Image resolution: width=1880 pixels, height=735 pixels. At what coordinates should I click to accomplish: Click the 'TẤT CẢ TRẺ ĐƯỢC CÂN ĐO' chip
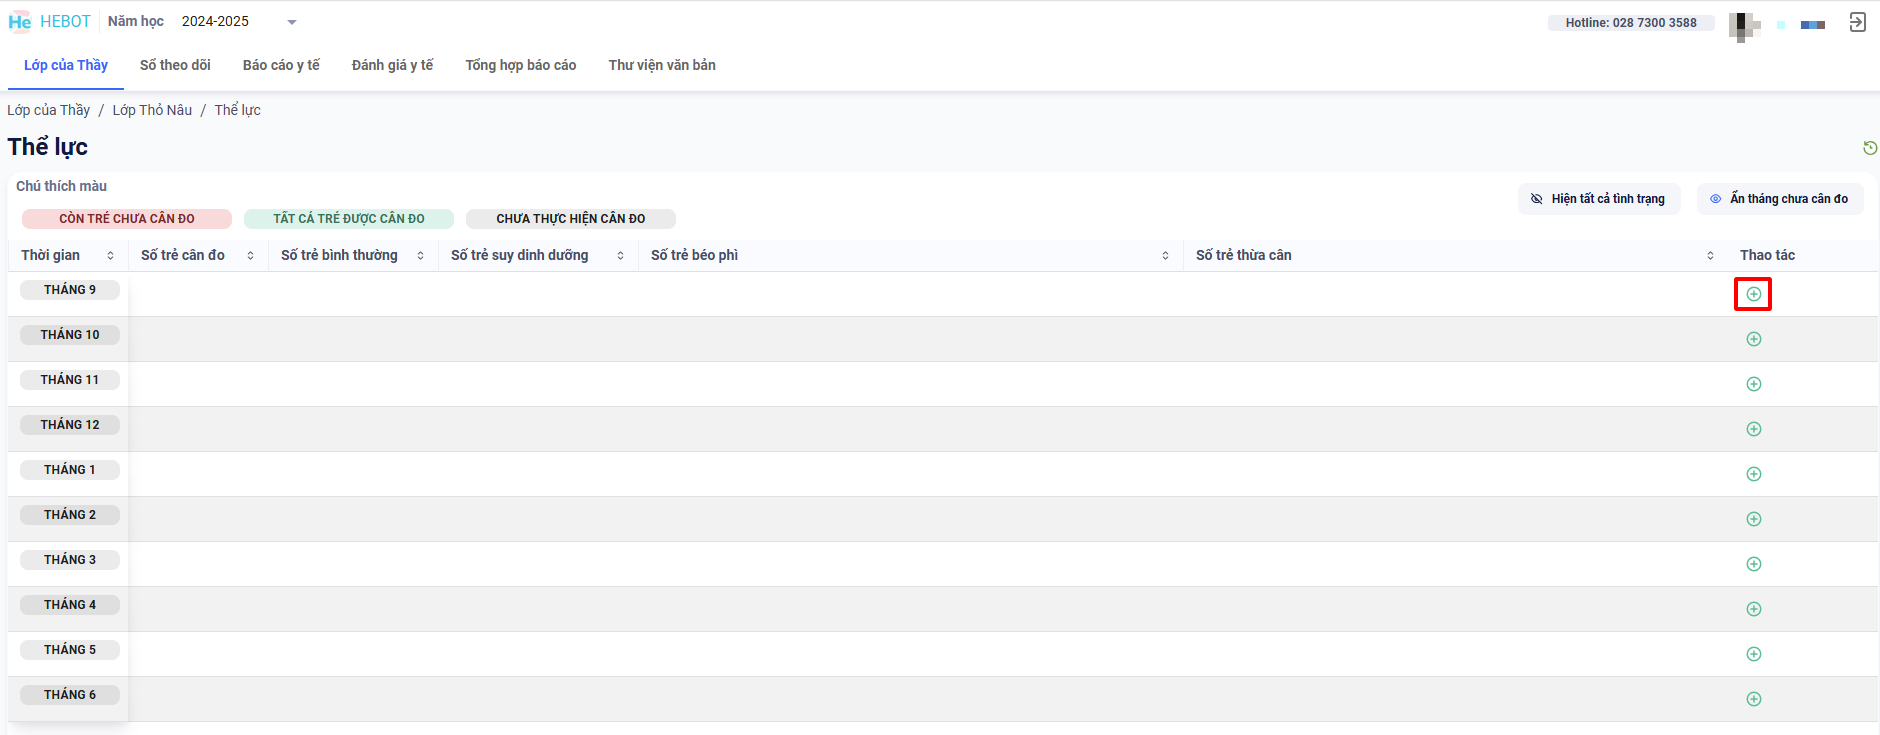349,219
